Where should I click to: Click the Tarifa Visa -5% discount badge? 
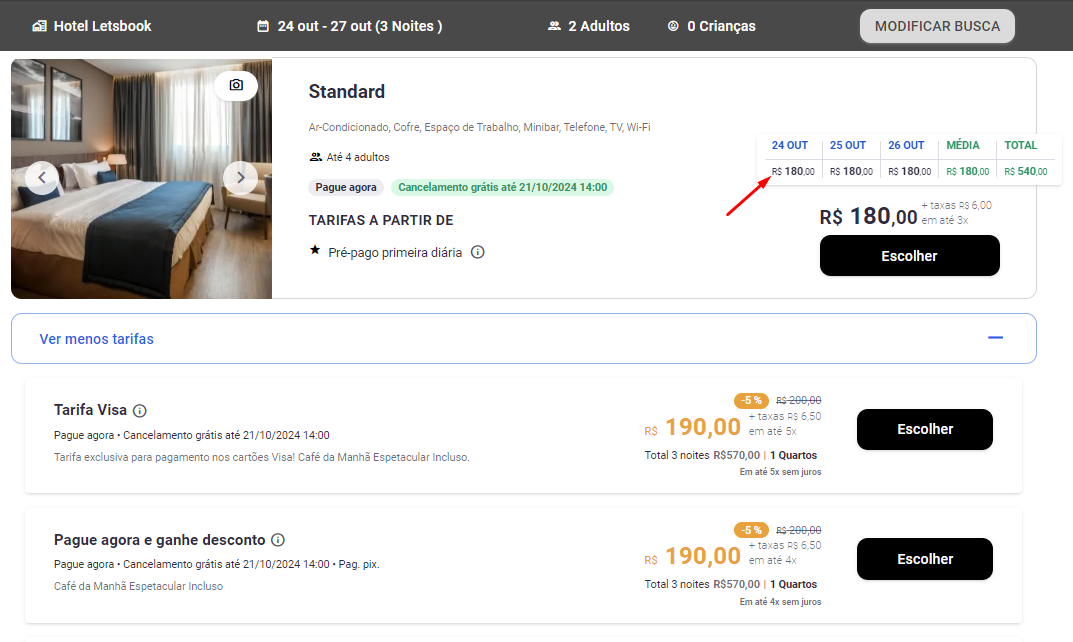pyautogui.click(x=751, y=400)
